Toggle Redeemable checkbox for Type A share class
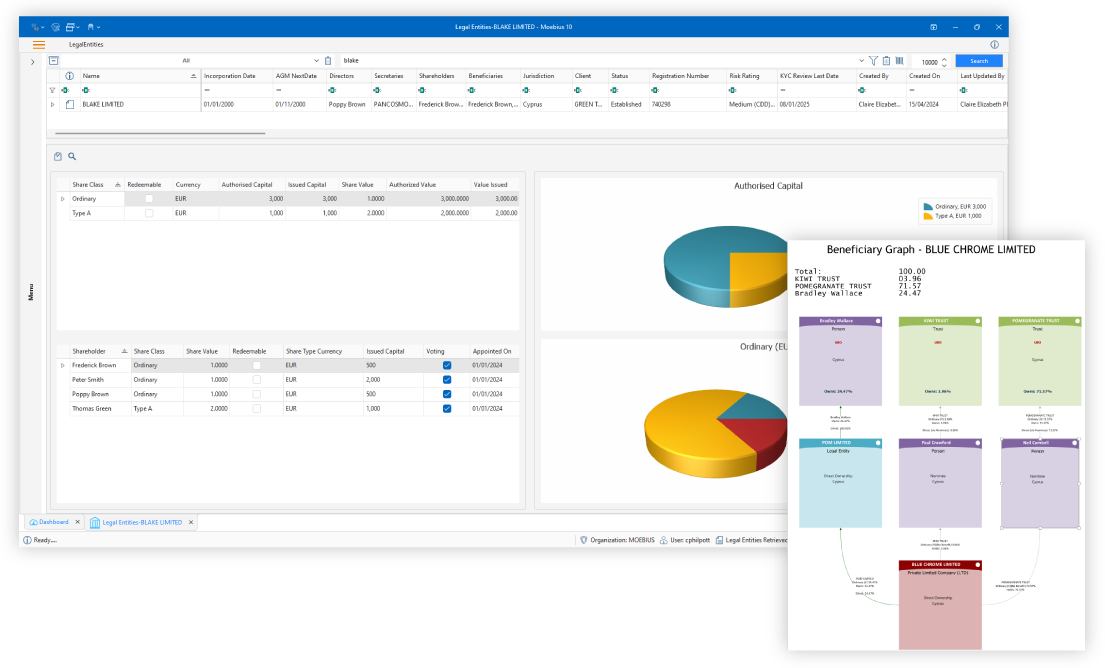Screen dimensions: 1105x668 tap(149, 213)
